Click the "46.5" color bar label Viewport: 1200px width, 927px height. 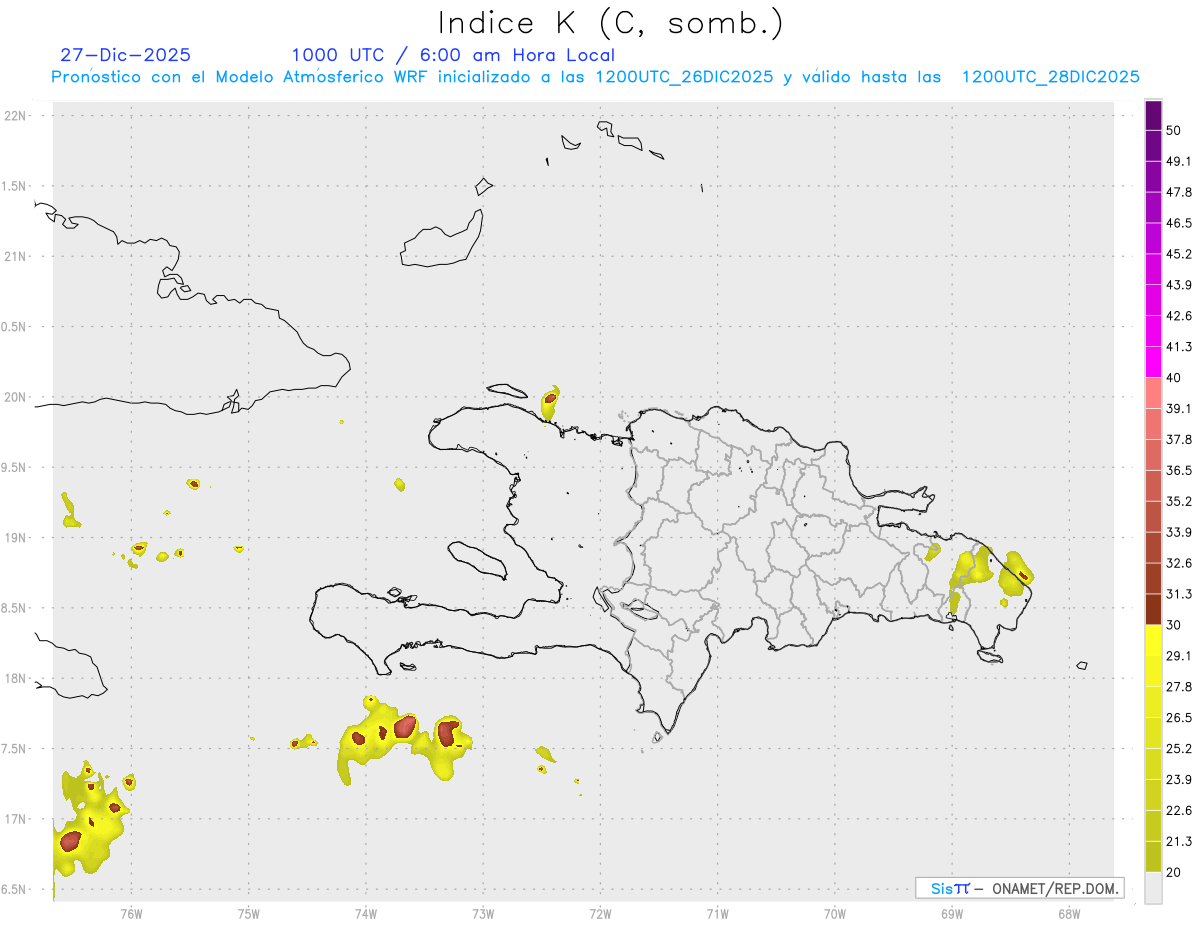tap(1179, 223)
